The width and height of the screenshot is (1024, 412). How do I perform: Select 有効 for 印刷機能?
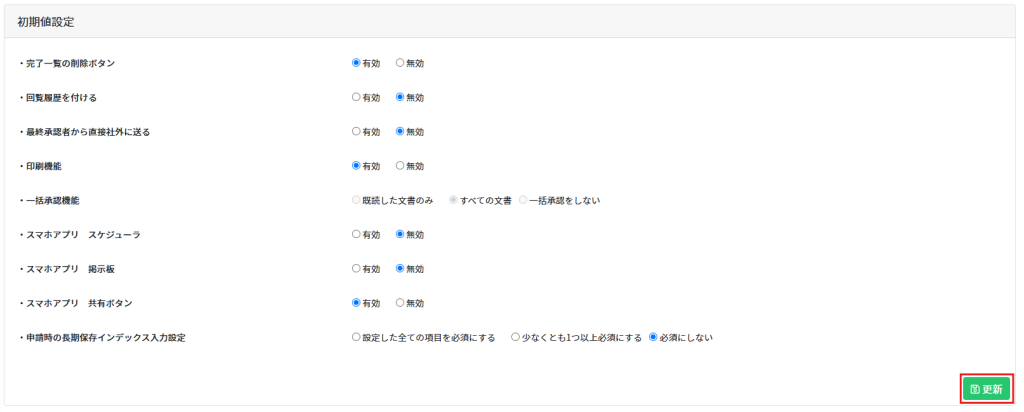pyautogui.click(x=356, y=166)
